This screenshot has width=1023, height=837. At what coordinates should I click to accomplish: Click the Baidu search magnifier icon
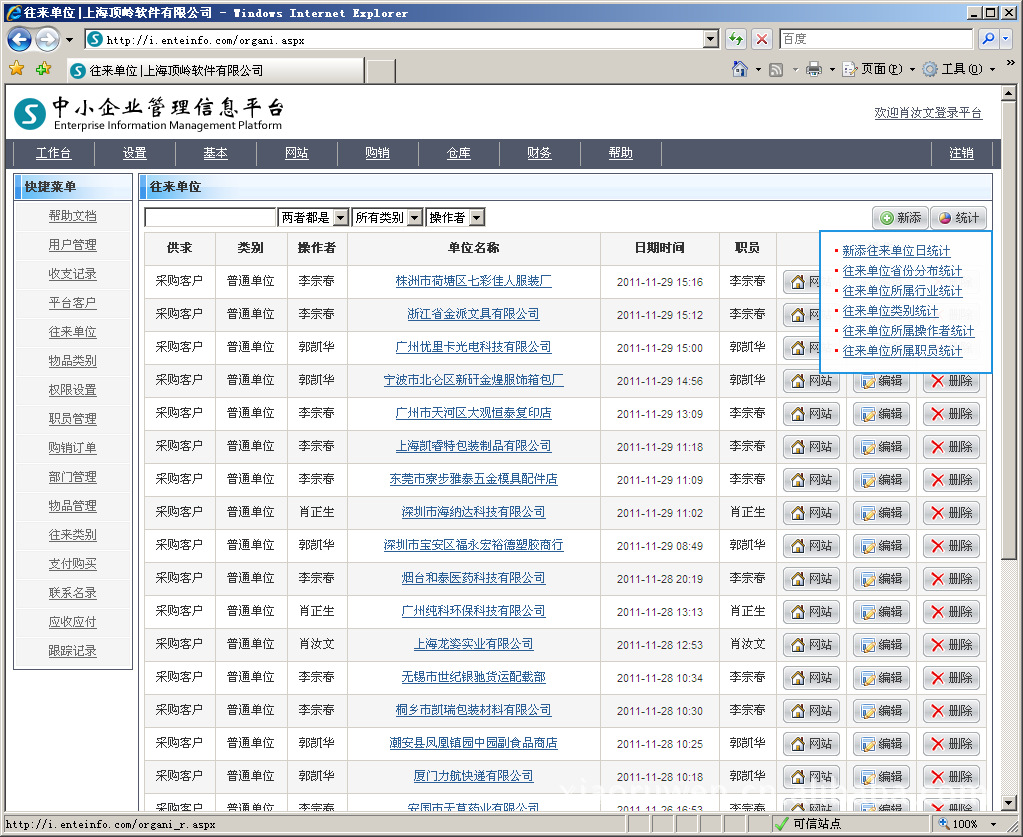(988, 39)
